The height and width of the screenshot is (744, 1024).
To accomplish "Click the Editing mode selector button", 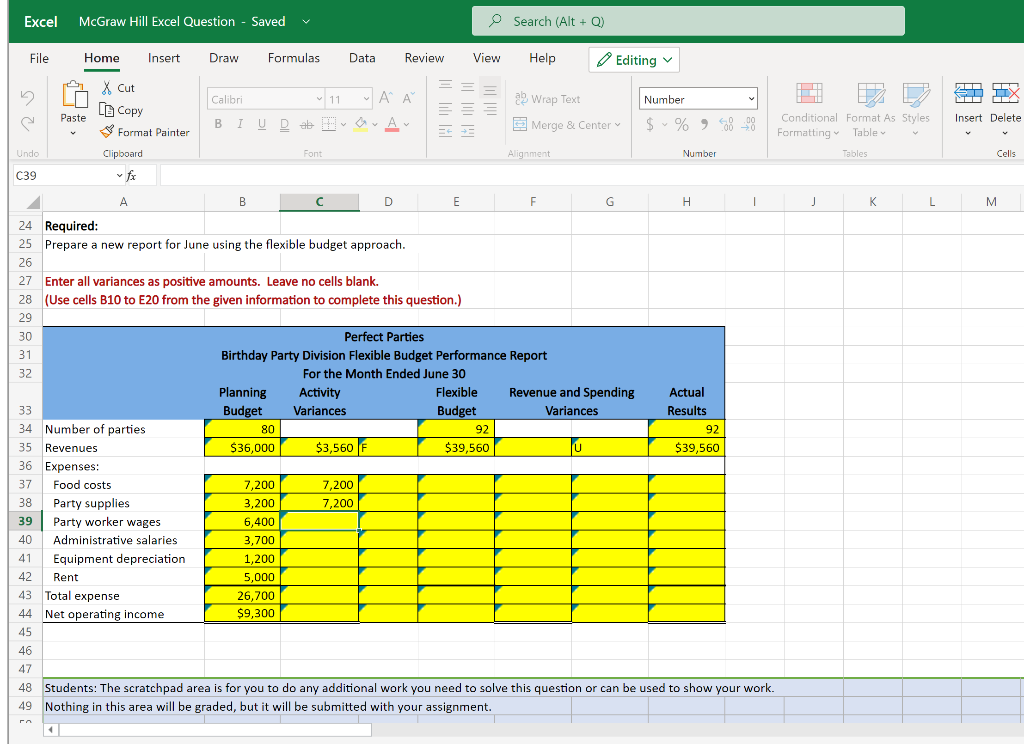I will tap(633, 59).
